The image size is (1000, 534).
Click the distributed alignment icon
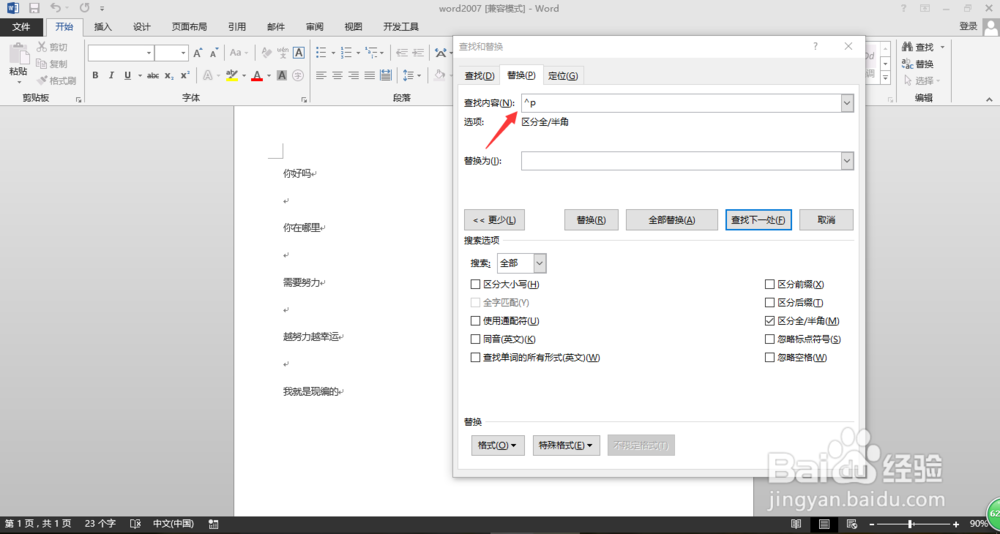coord(386,75)
